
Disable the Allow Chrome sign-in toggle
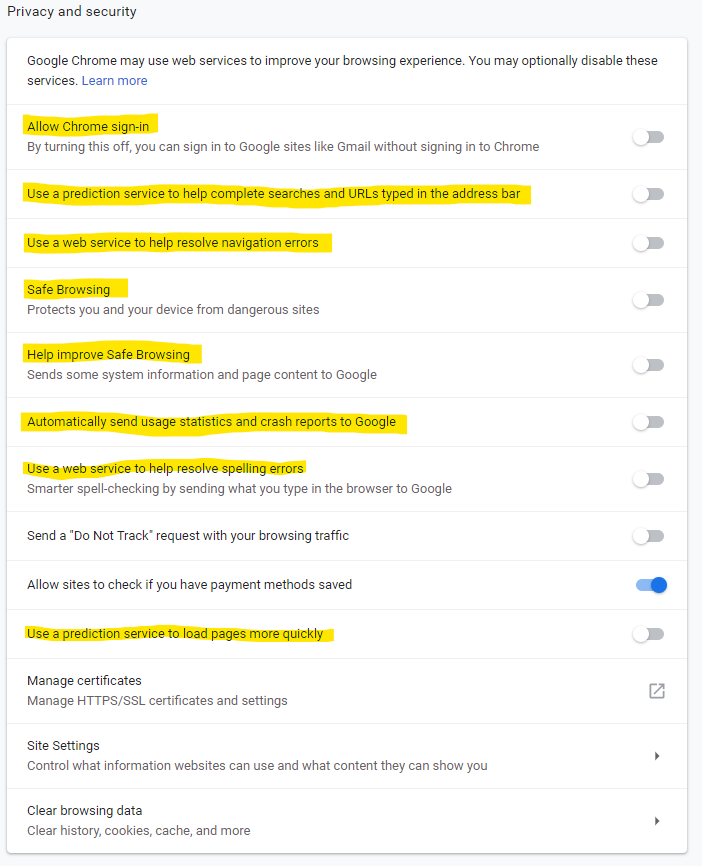point(647,137)
